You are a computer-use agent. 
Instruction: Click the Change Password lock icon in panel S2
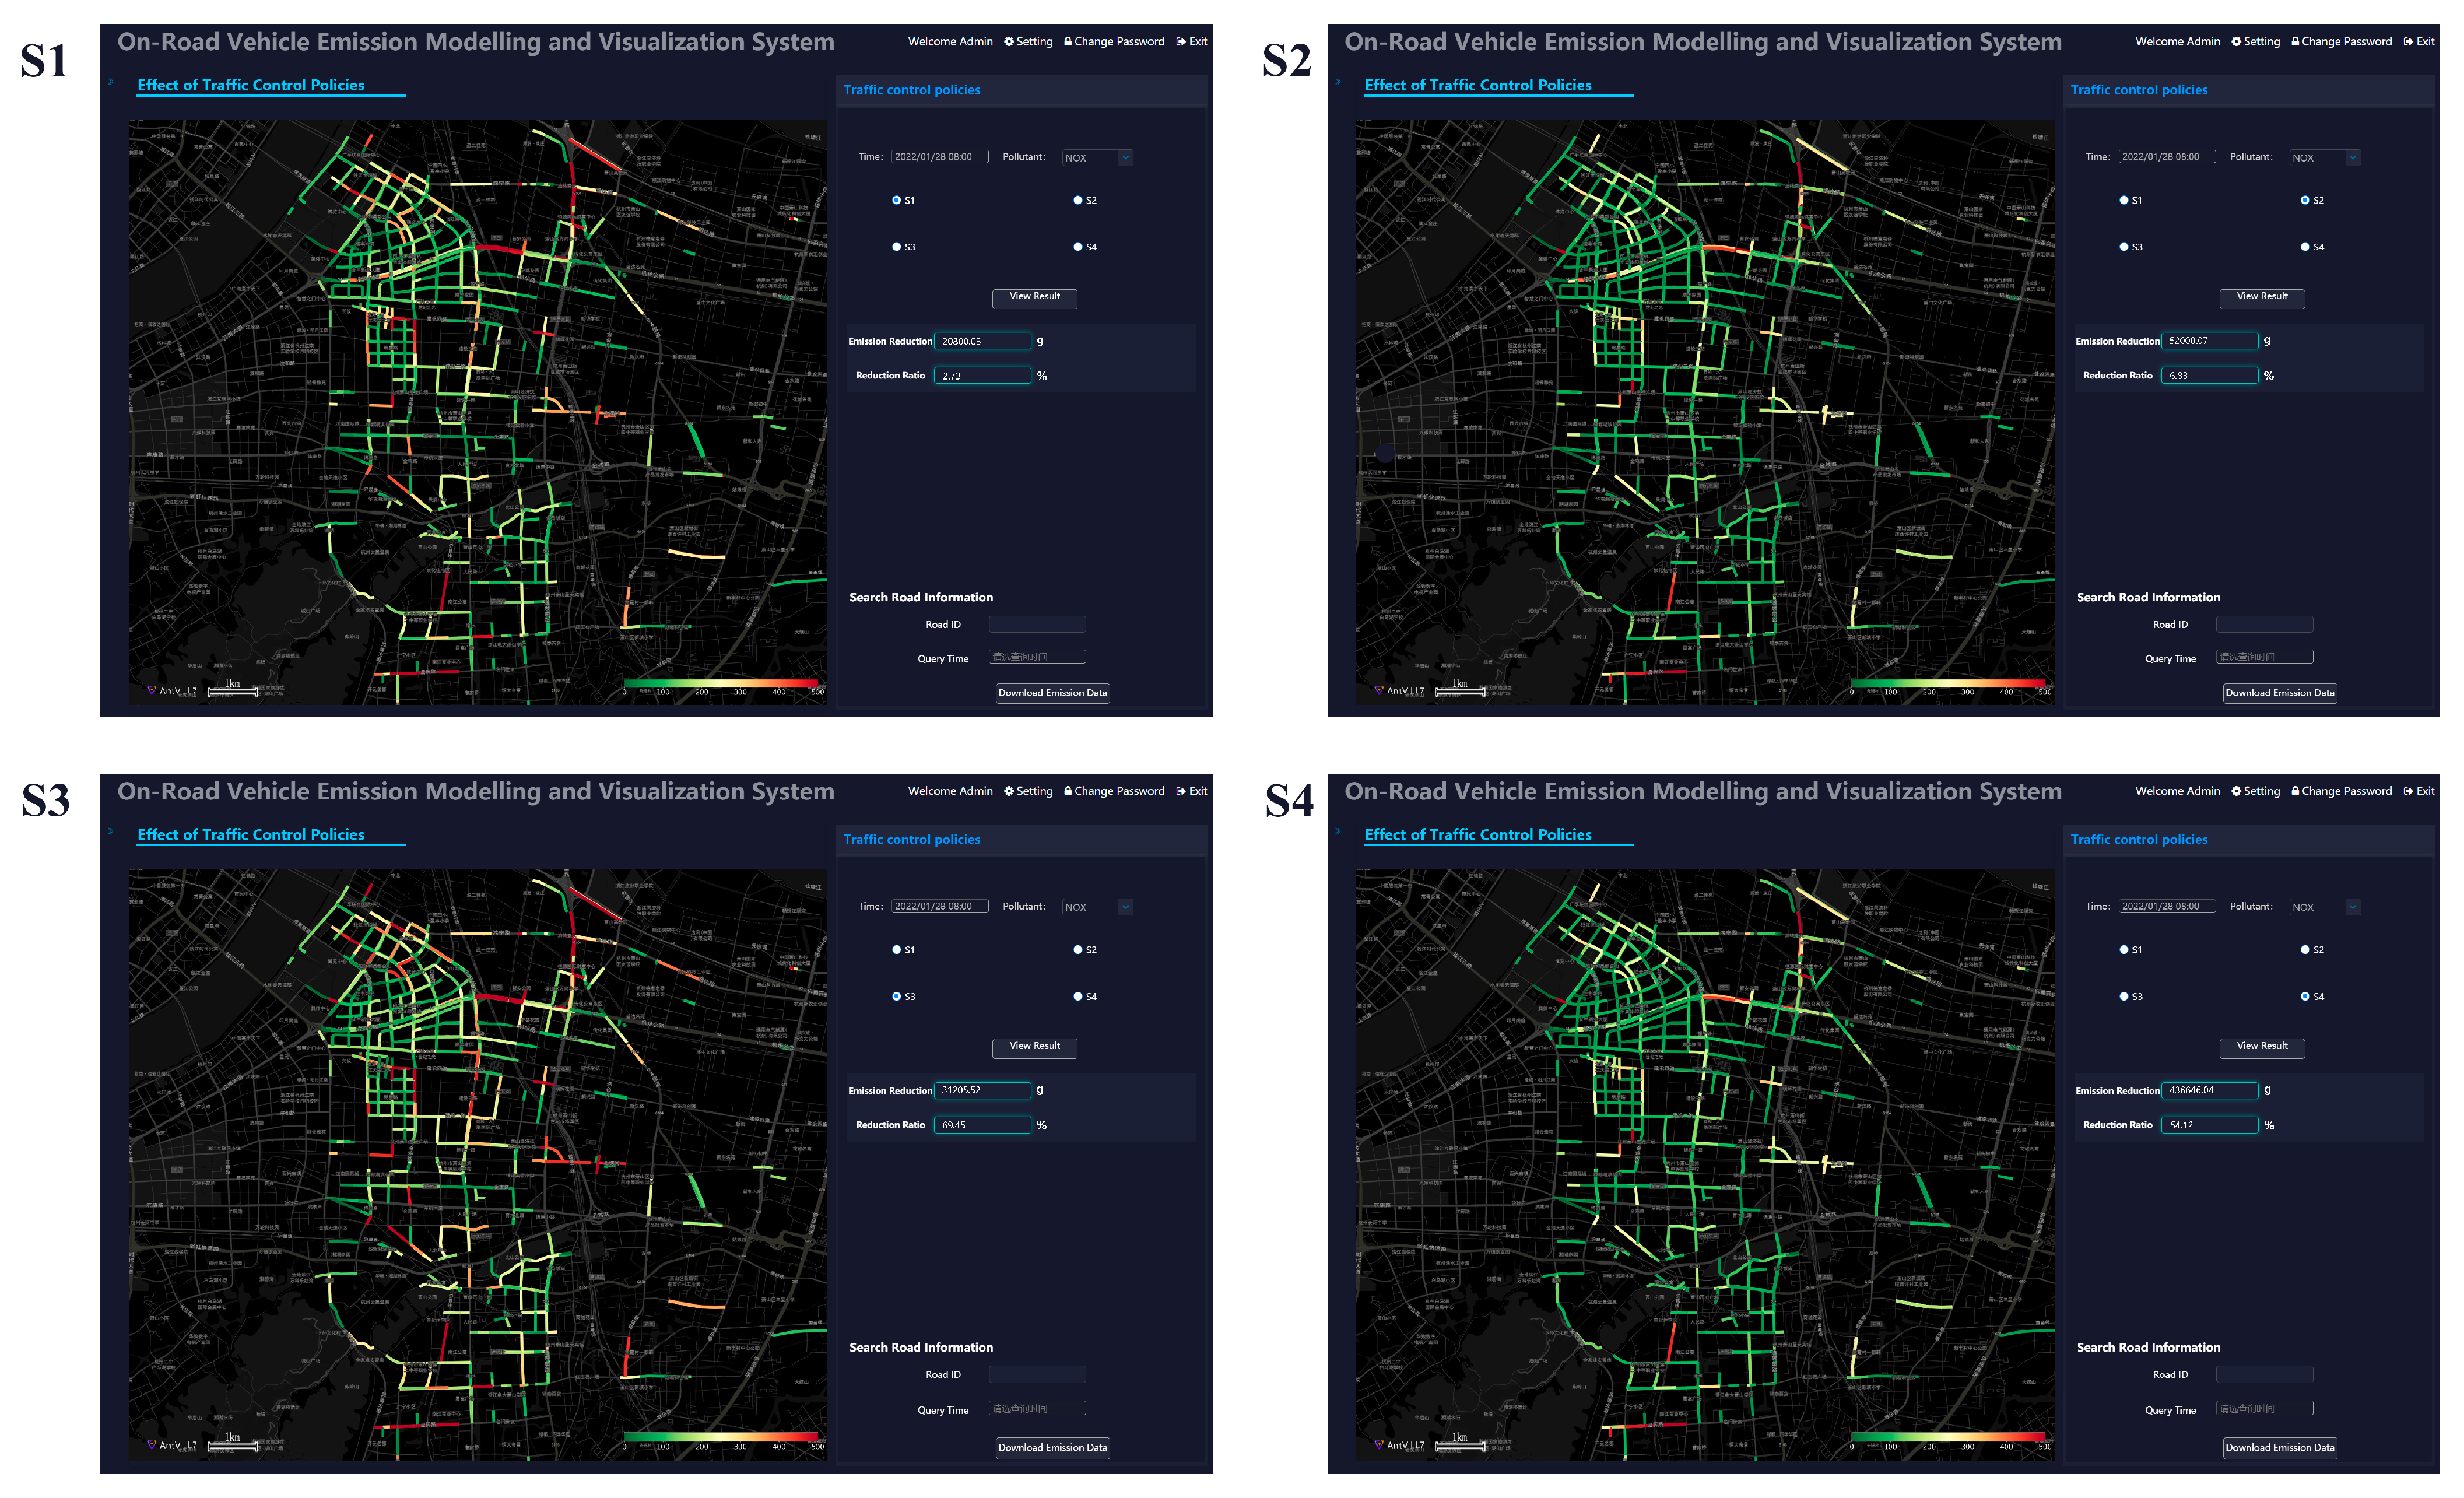click(x=2295, y=42)
